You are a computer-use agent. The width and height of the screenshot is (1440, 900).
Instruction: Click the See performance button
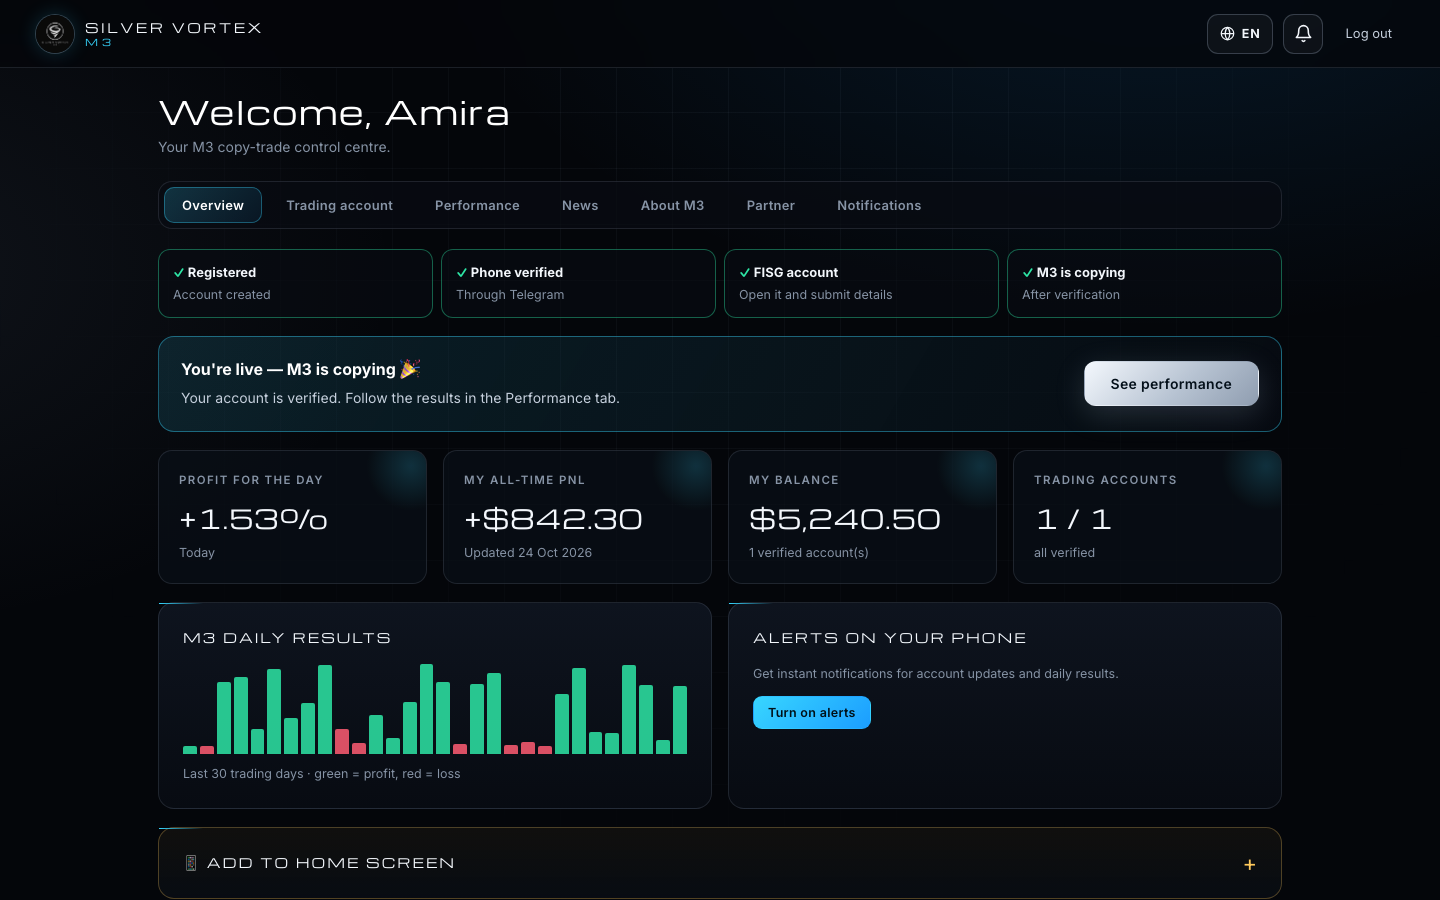1171,384
